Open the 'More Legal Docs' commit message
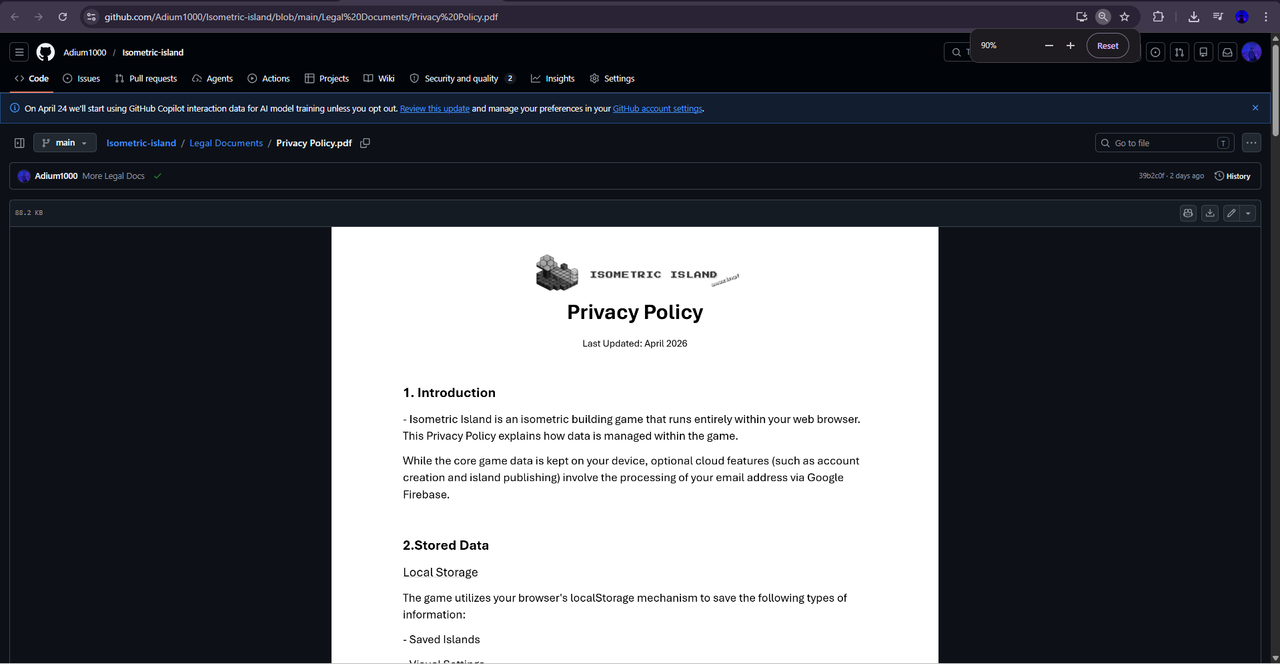Image resolution: width=1280 pixels, height=664 pixels. coord(113,176)
